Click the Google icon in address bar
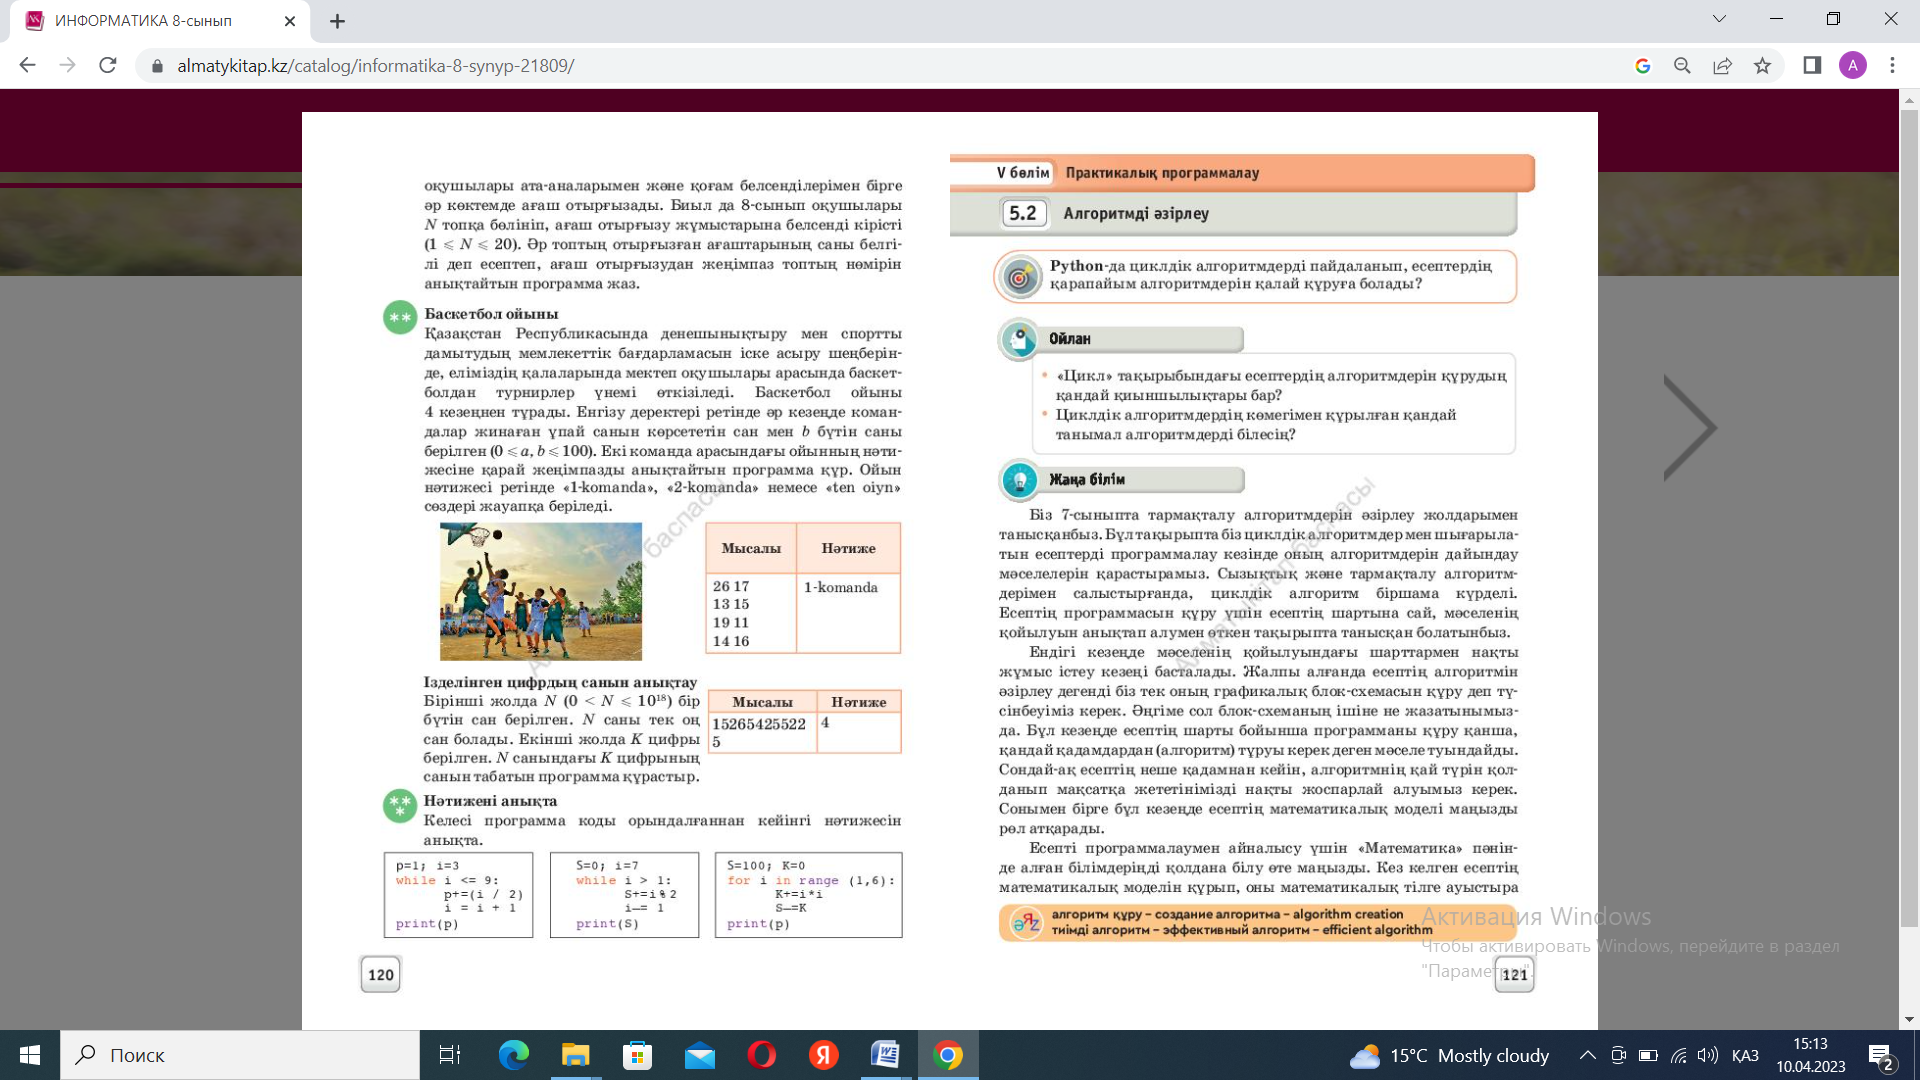The width and height of the screenshot is (1920, 1080). [1642, 66]
